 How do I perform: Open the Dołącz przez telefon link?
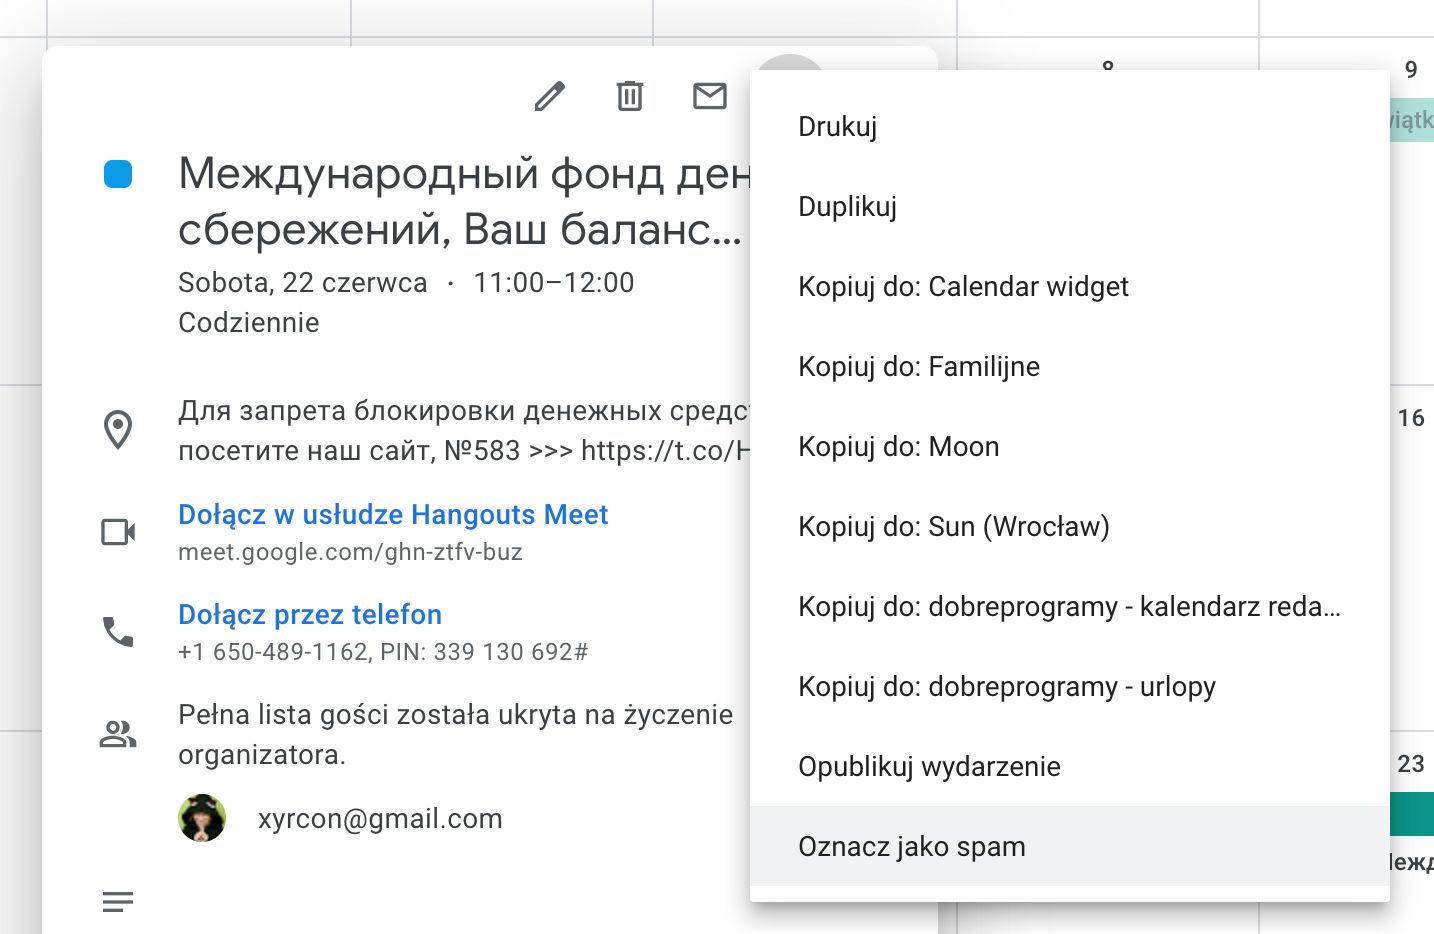(310, 615)
